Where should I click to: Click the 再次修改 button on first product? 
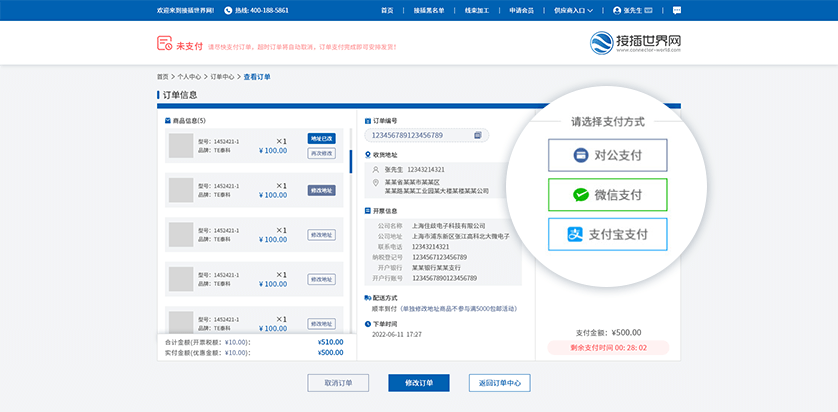[322, 153]
